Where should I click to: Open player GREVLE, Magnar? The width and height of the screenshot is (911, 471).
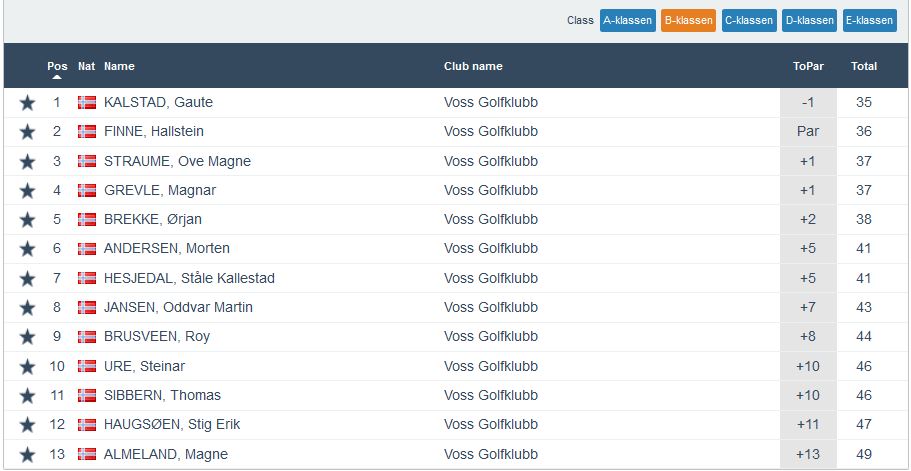click(x=160, y=190)
